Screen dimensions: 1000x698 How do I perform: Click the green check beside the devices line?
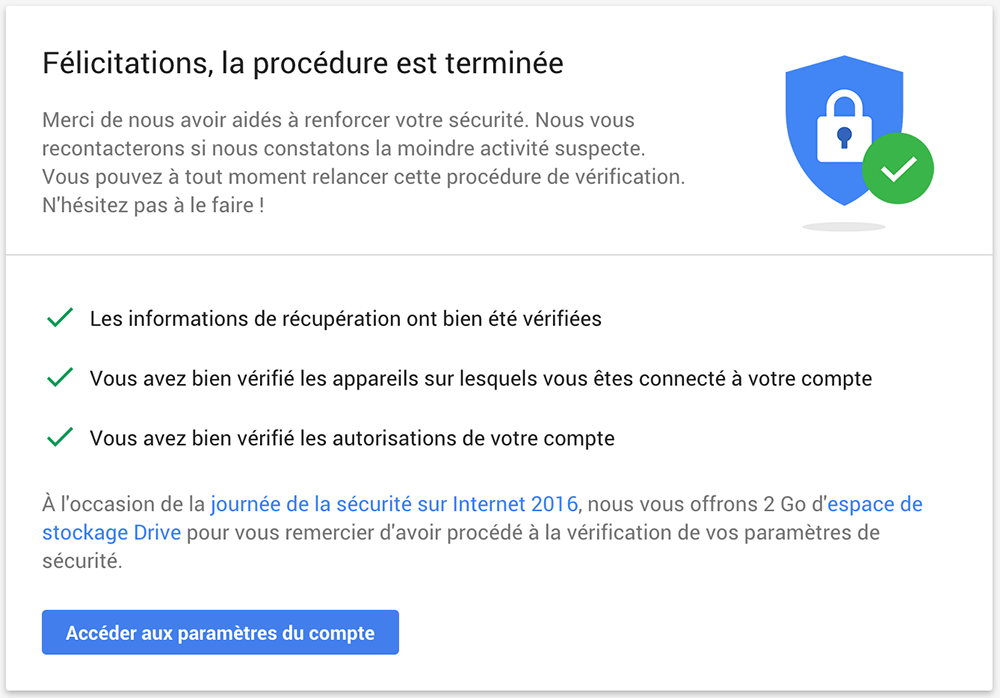(x=59, y=377)
